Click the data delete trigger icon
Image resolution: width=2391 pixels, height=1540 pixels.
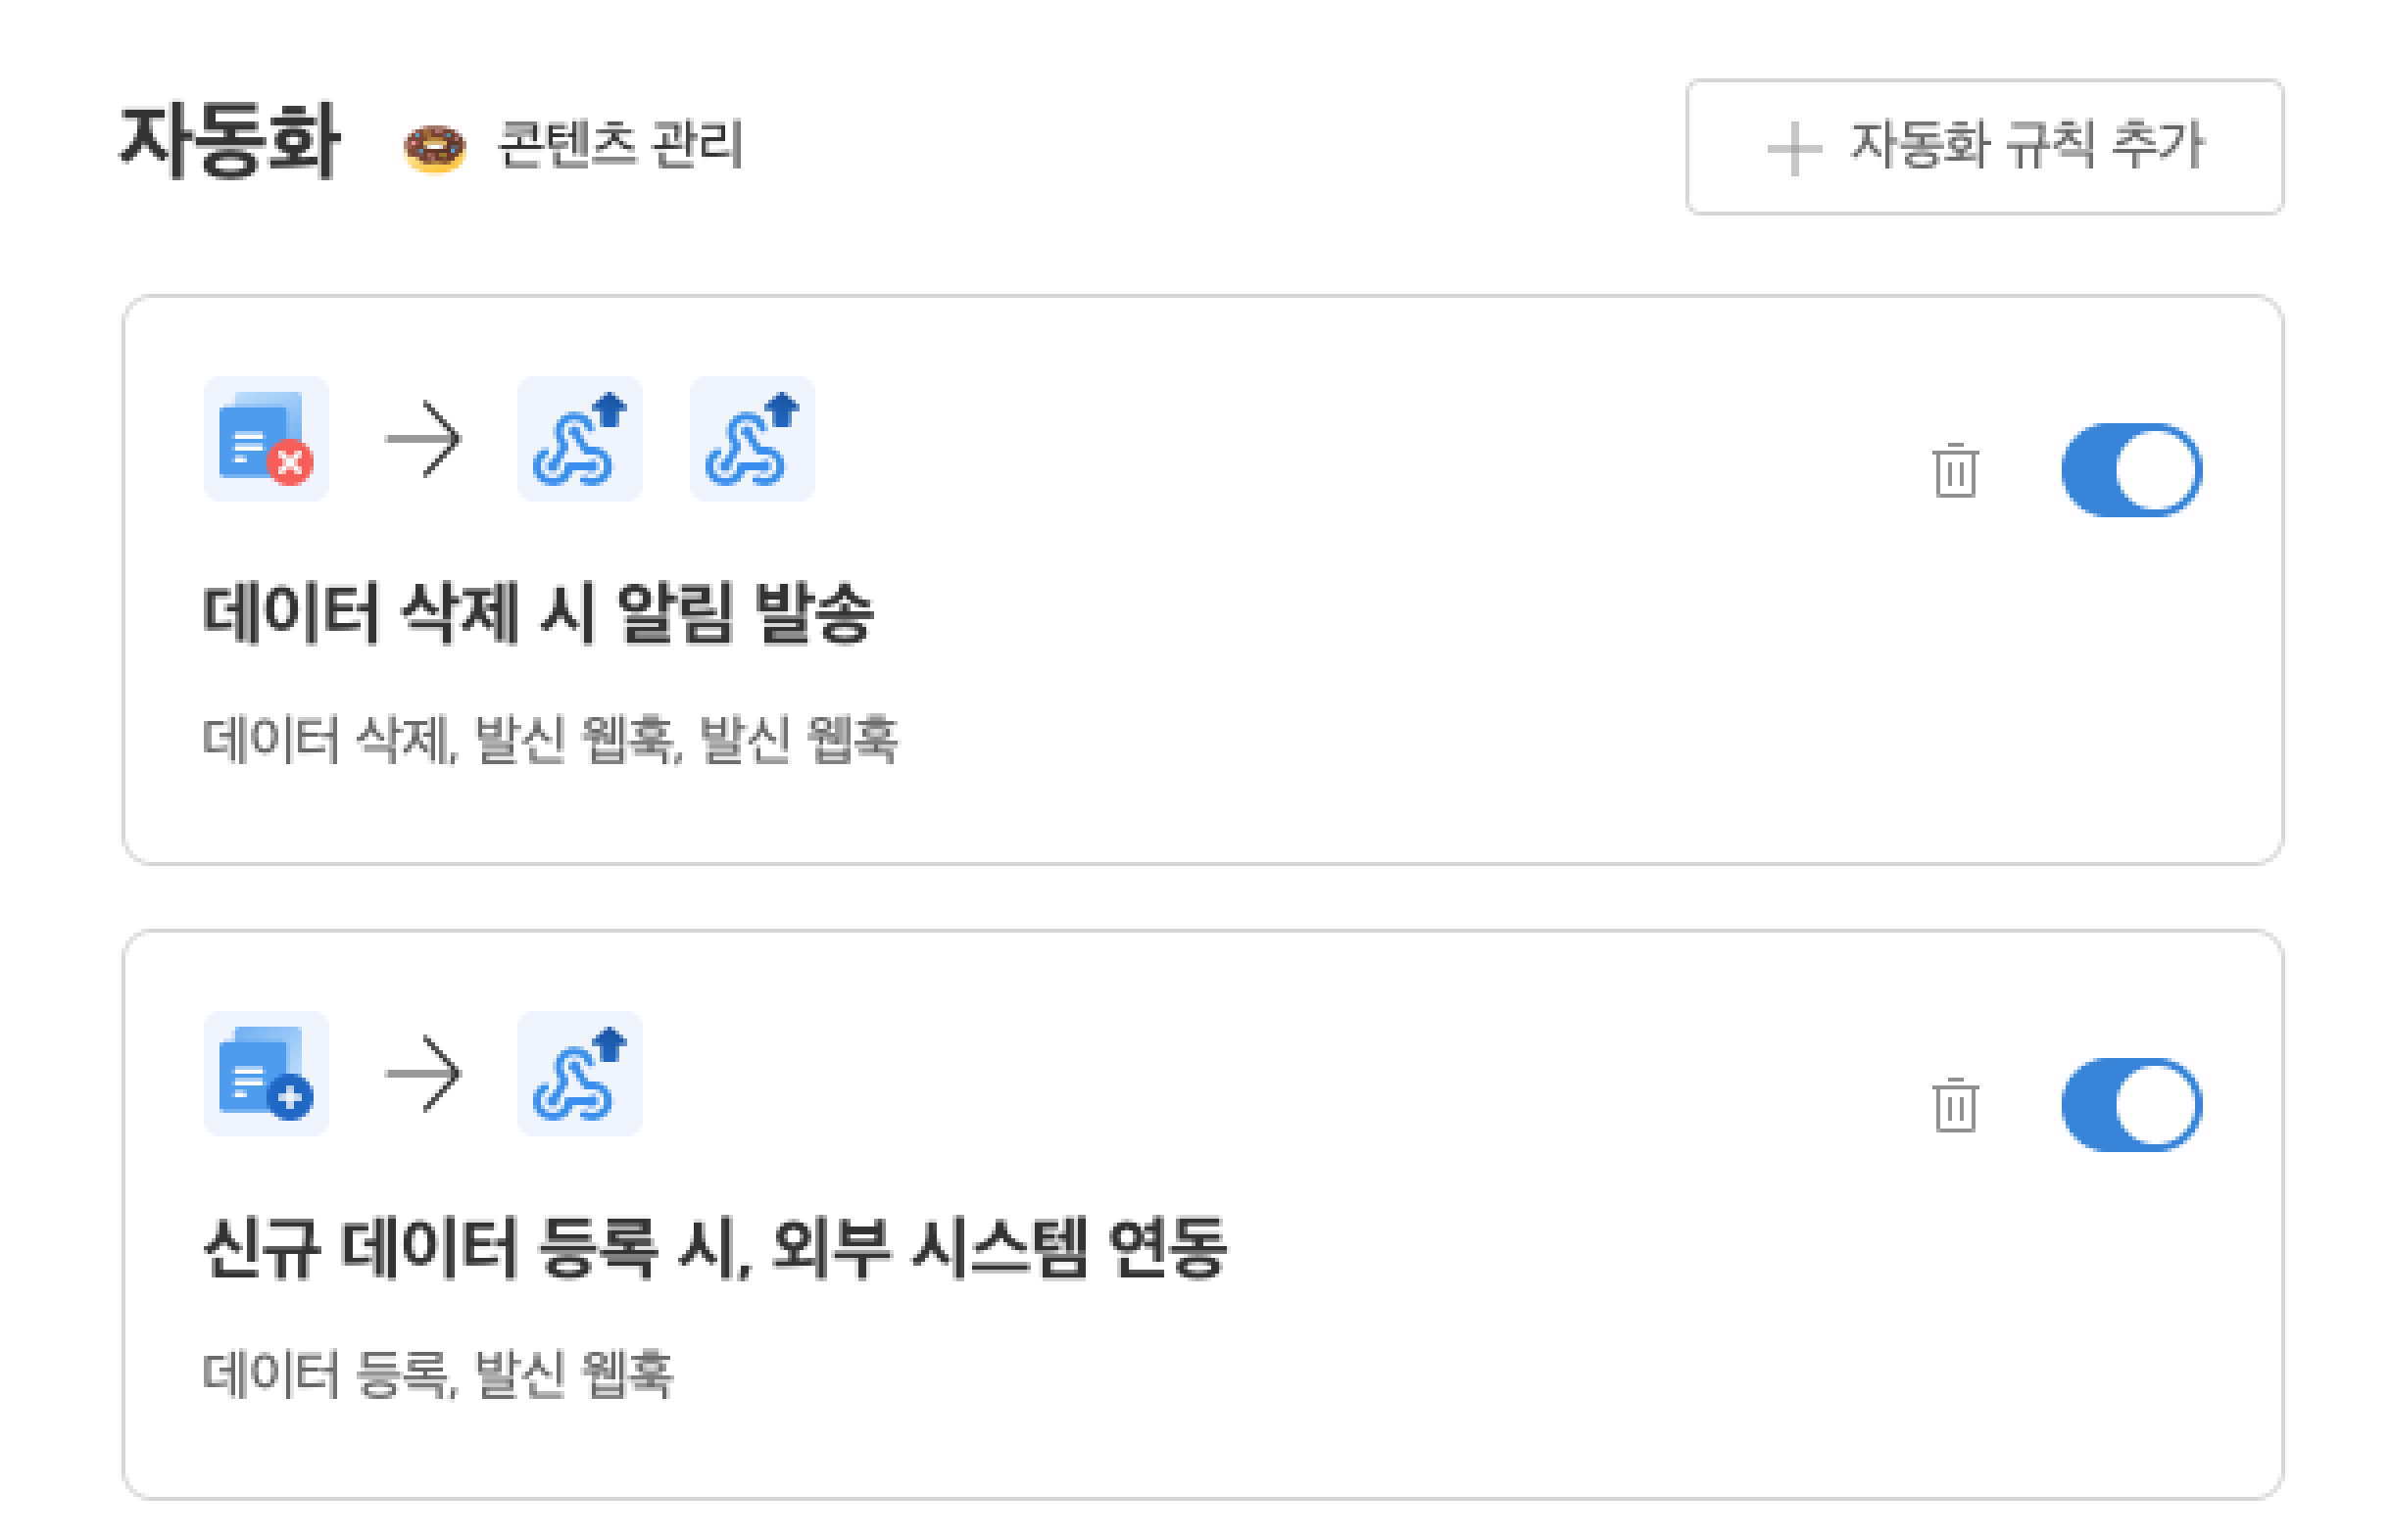click(x=266, y=439)
